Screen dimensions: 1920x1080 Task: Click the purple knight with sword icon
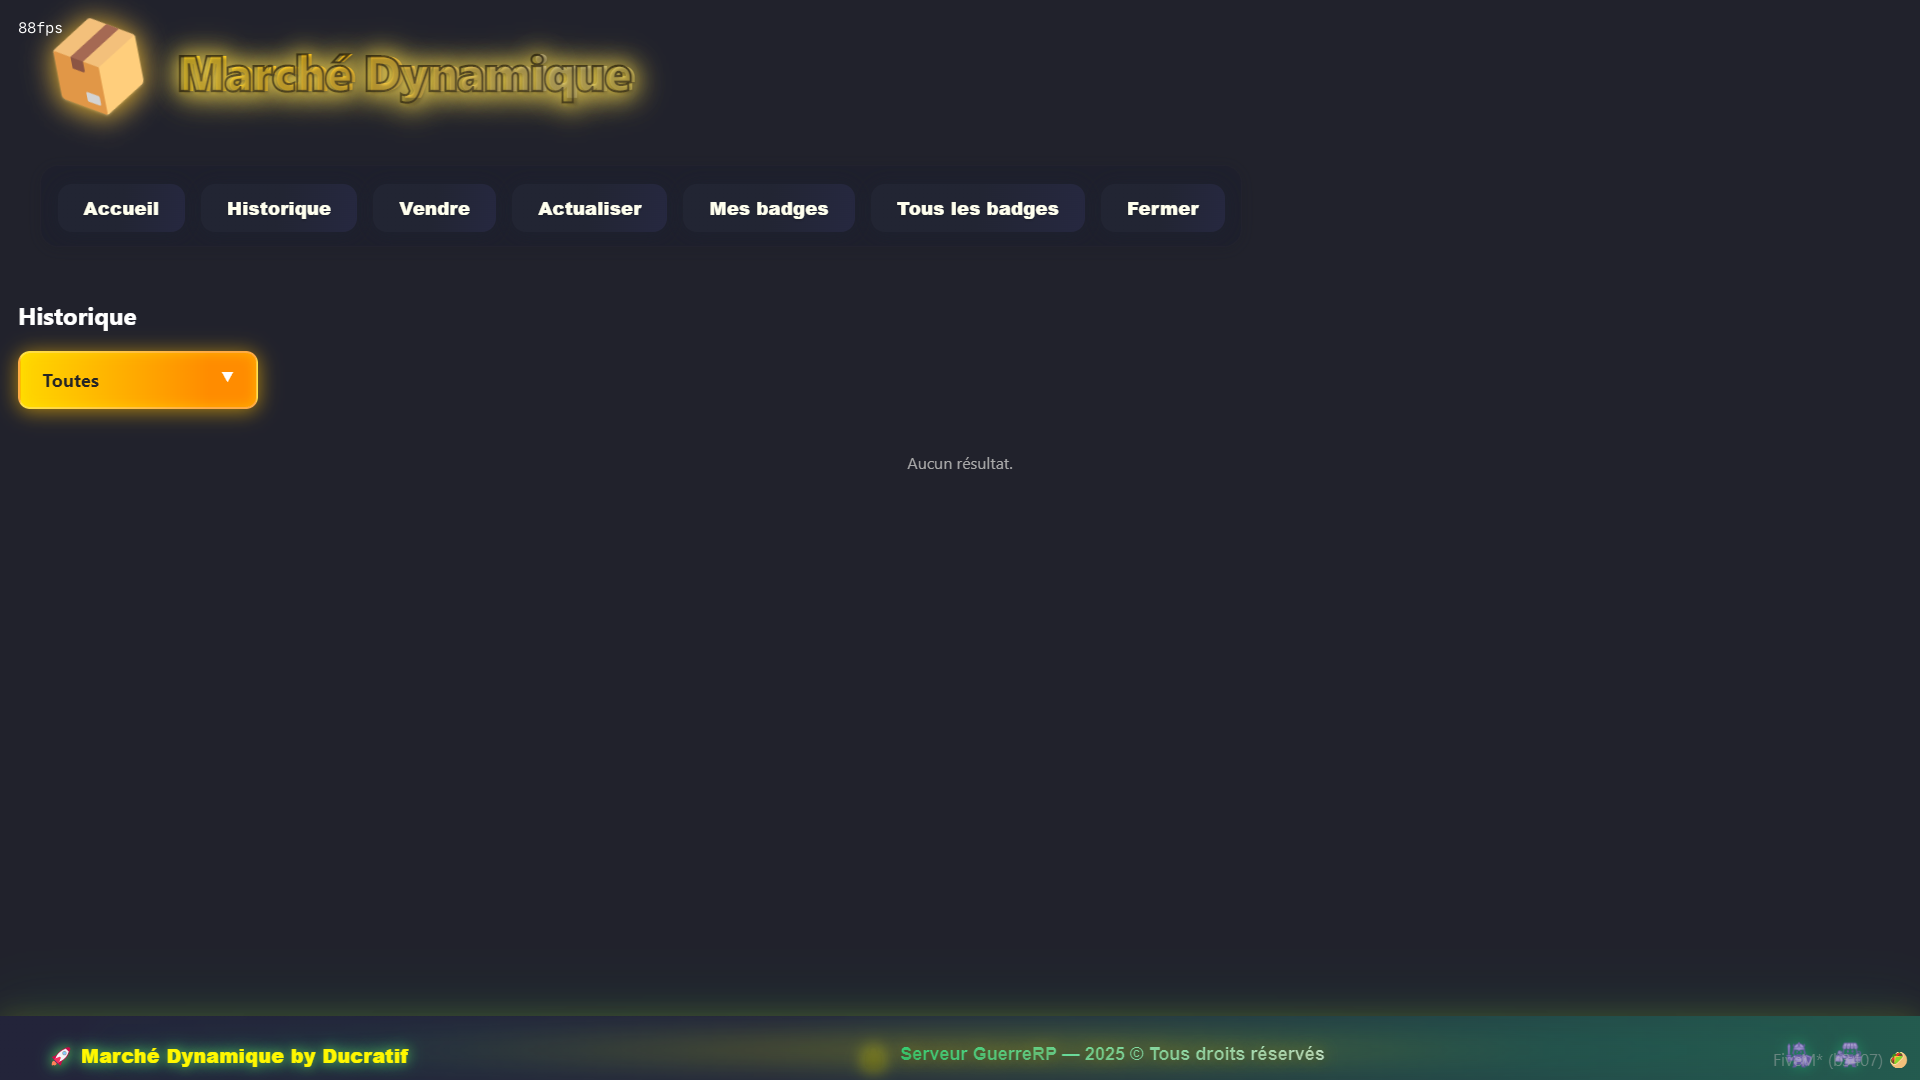1797,1054
